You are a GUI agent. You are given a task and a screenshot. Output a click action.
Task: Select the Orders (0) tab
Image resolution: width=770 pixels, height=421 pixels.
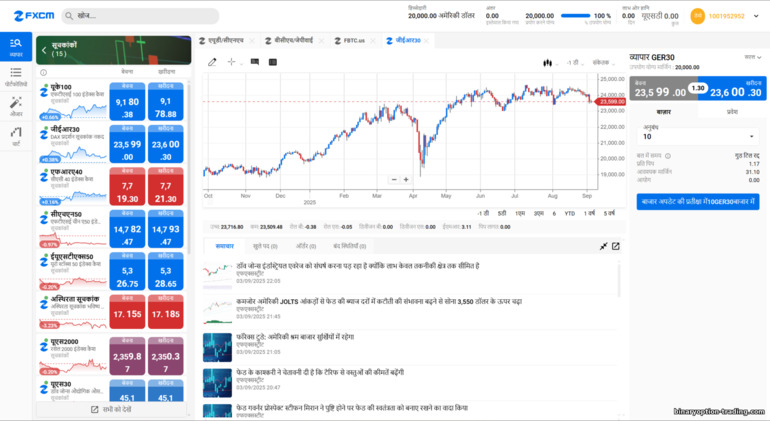coord(306,246)
